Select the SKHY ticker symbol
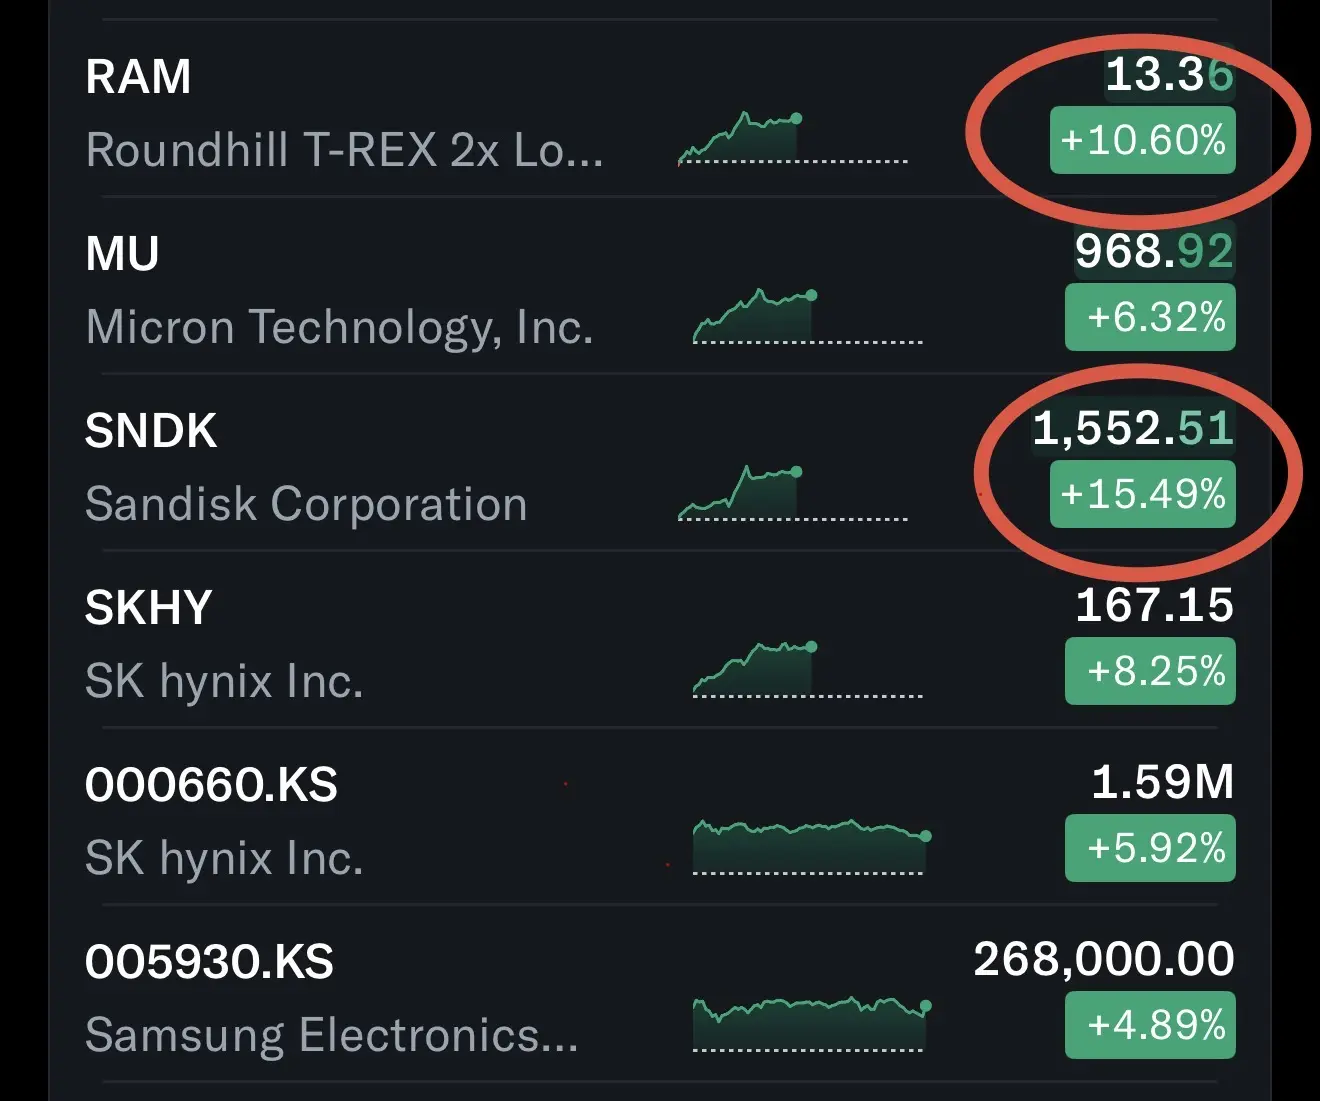 click(x=148, y=608)
